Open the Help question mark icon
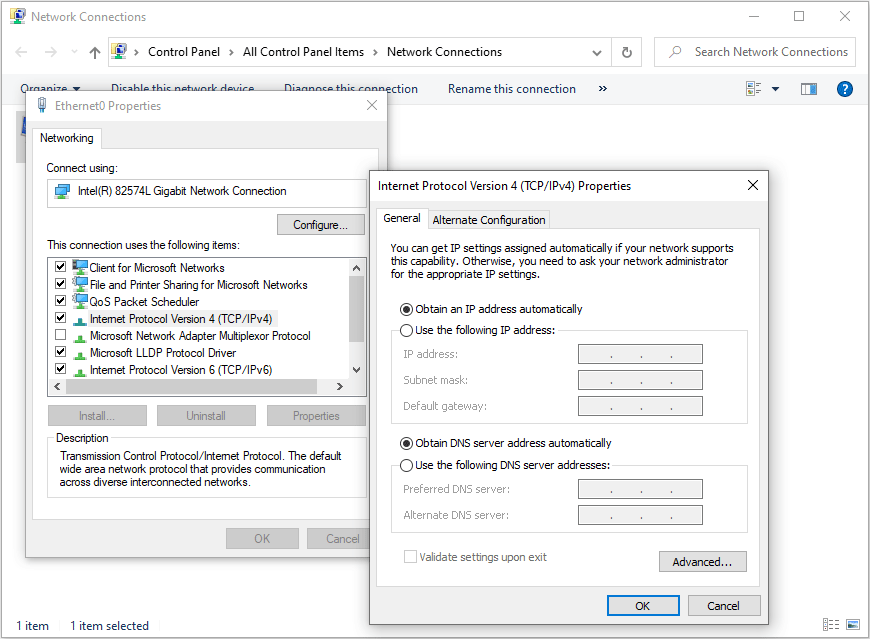The image size is (870, 639). [844, 89]
